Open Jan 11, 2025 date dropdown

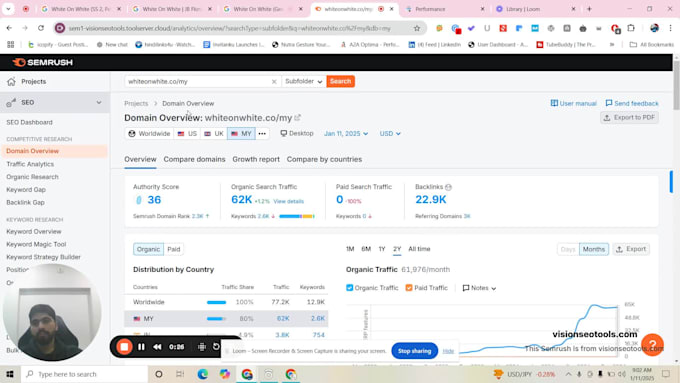(x=346, y=134)
